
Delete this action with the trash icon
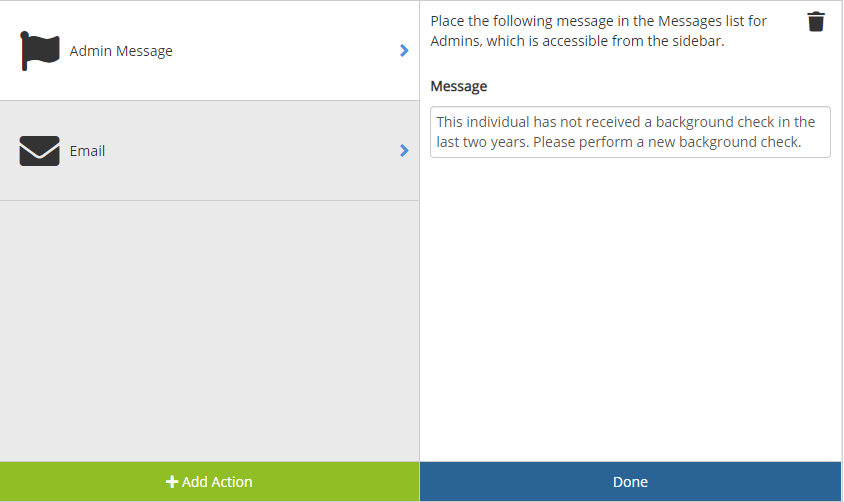point(816,22)
